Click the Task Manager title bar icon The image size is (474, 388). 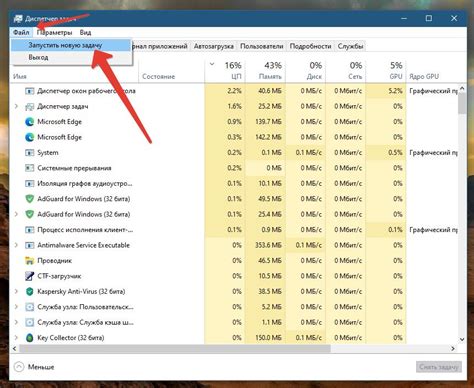(18, 19)
